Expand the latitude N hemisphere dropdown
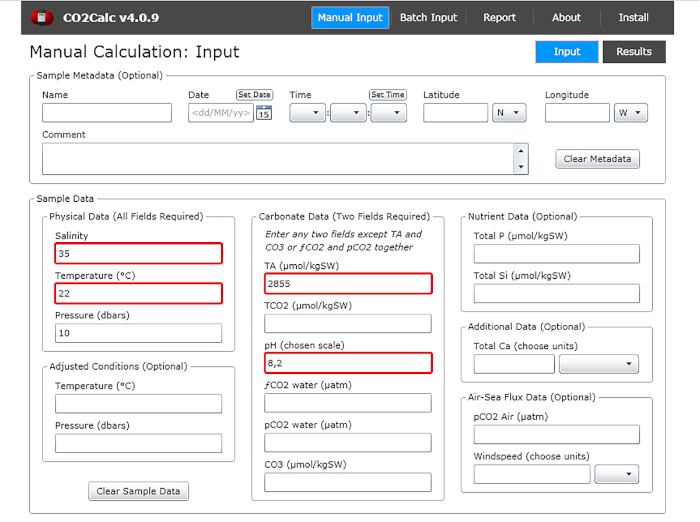Viewport: 700px width, 522px height. [509, 113]
